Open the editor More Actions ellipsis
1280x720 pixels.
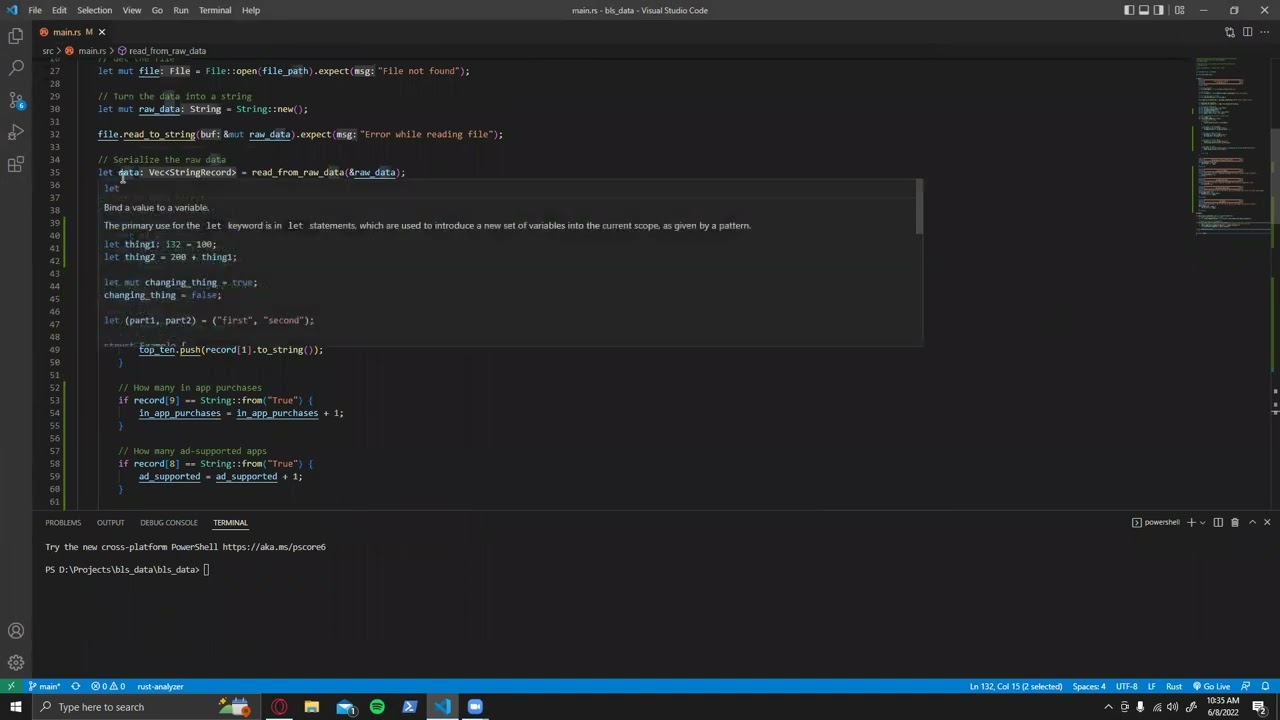[1264, 32]
